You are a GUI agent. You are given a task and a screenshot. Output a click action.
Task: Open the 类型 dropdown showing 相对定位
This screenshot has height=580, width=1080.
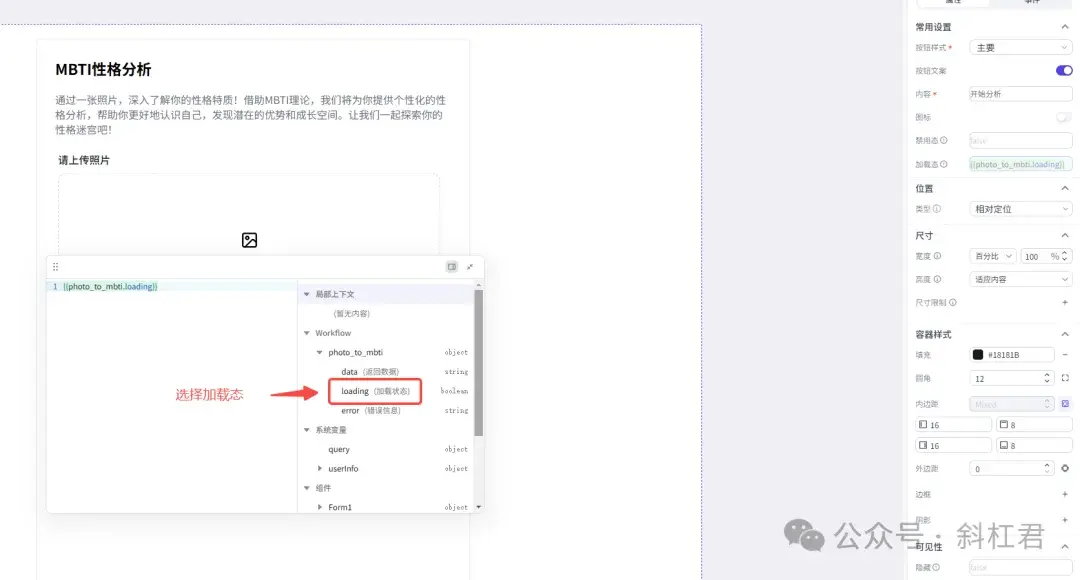1020,209
